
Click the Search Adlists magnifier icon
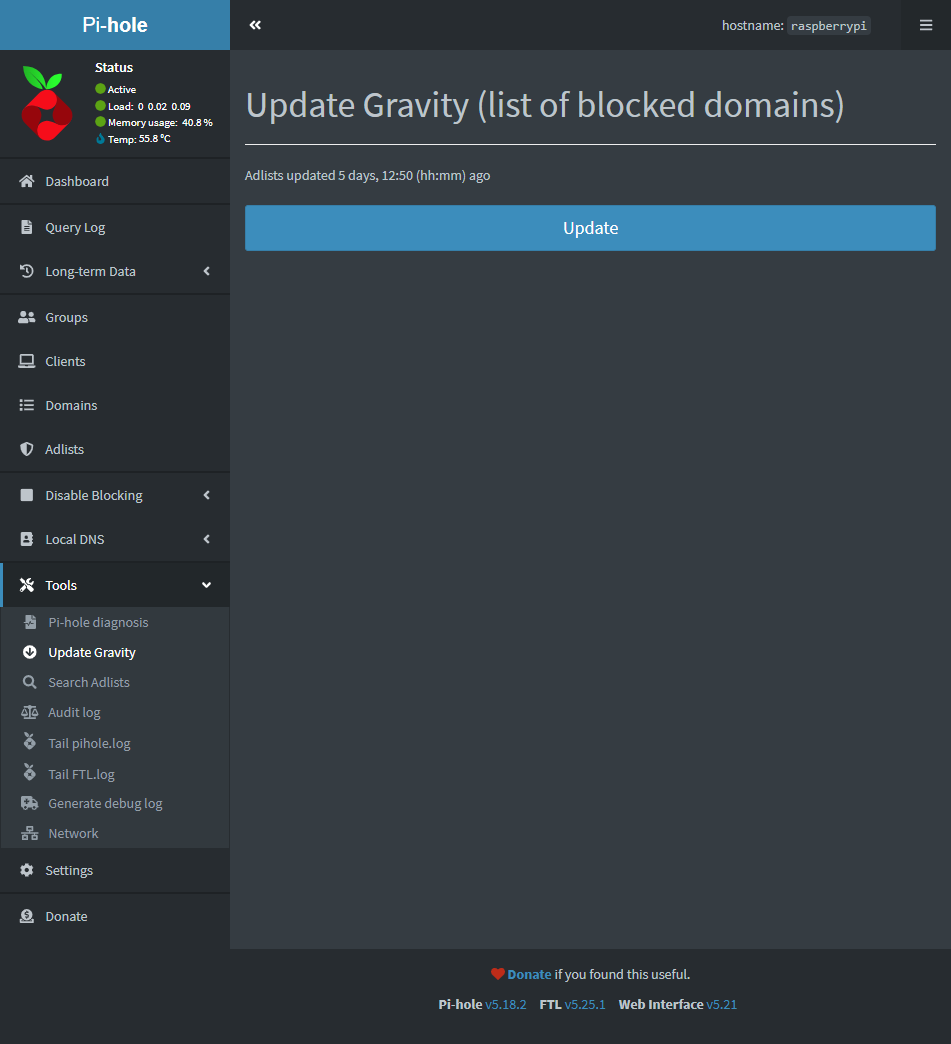(30, 682)
